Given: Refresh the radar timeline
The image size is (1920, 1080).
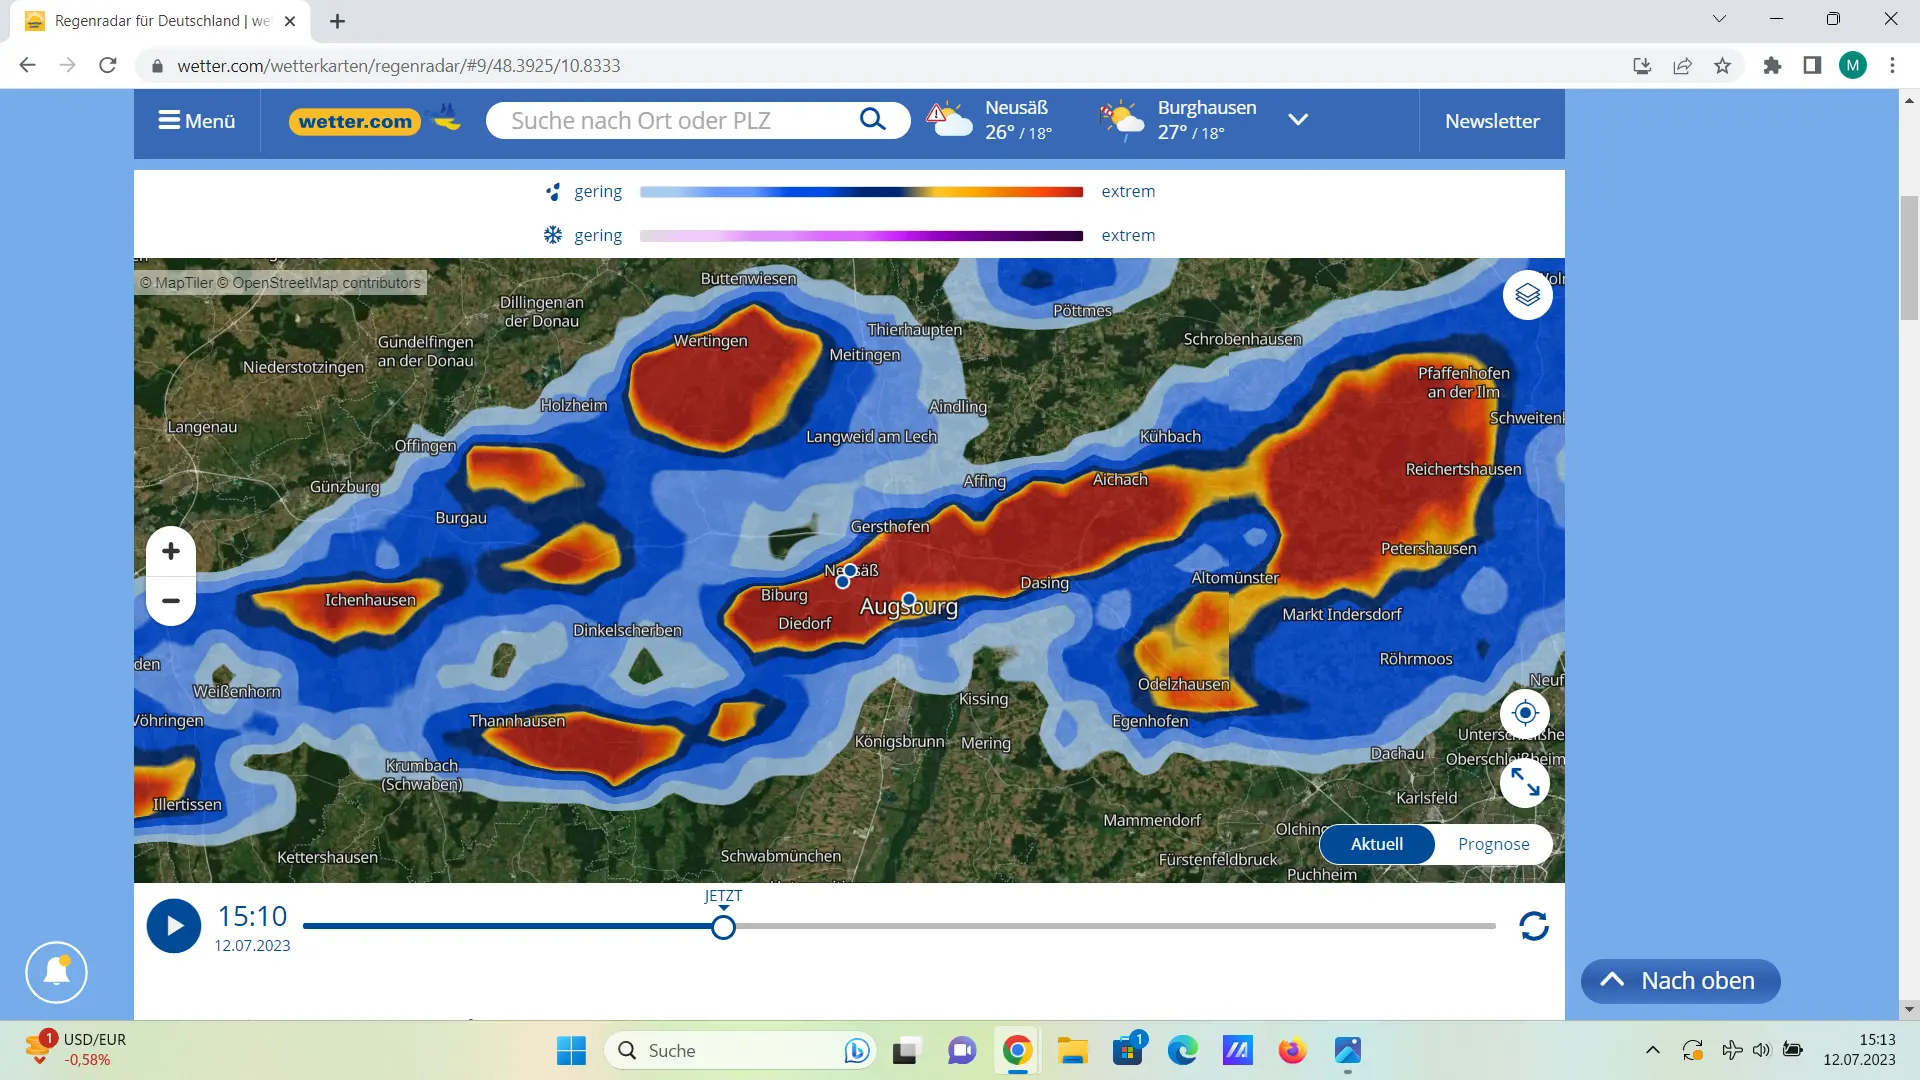Looking at the screenshot, I should pos(1534,926).
